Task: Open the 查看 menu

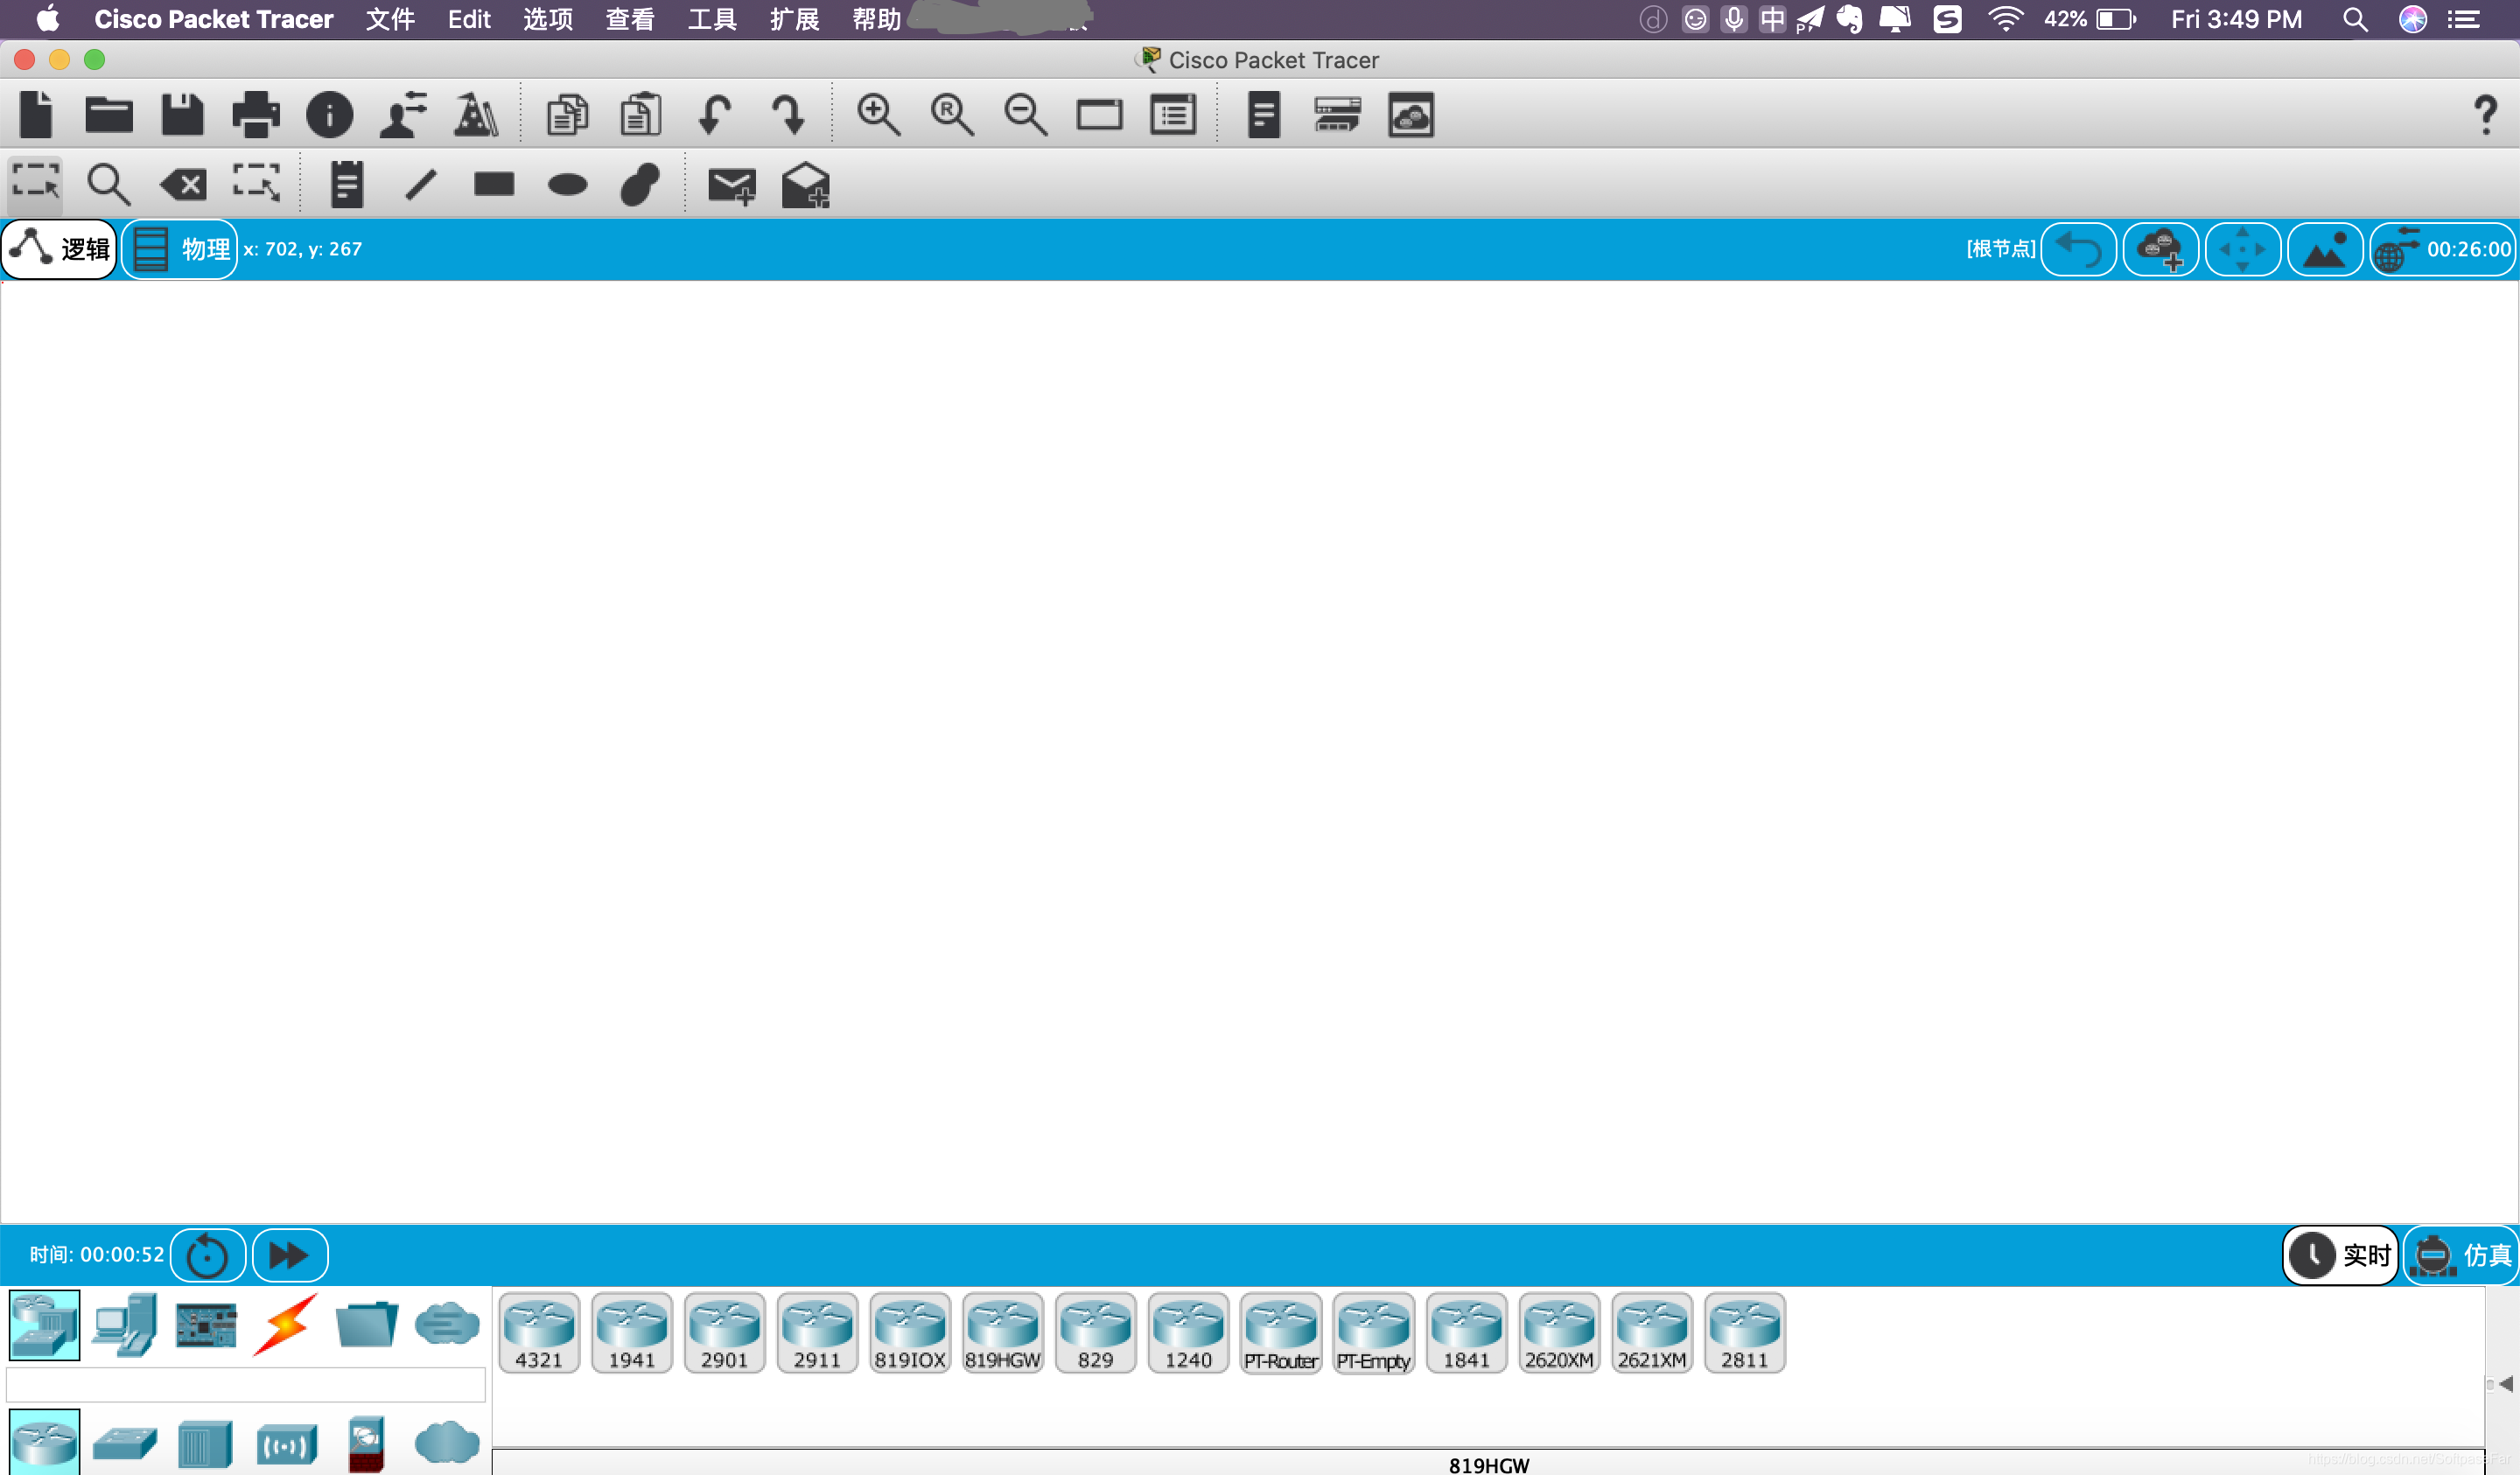Action: click(x=630, y=19)
